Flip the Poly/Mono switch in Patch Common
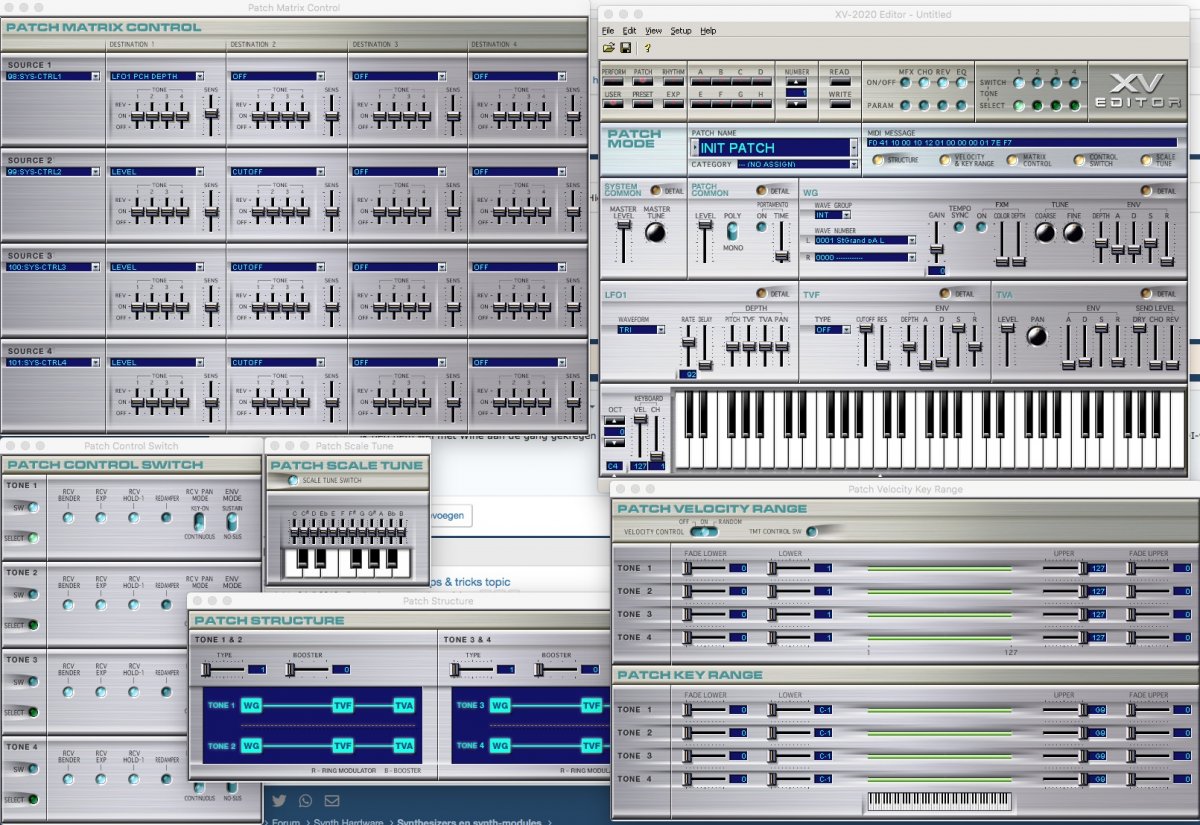Image resolution: width=1200 pixels, height=825 pixels. [x=730, y=230]
